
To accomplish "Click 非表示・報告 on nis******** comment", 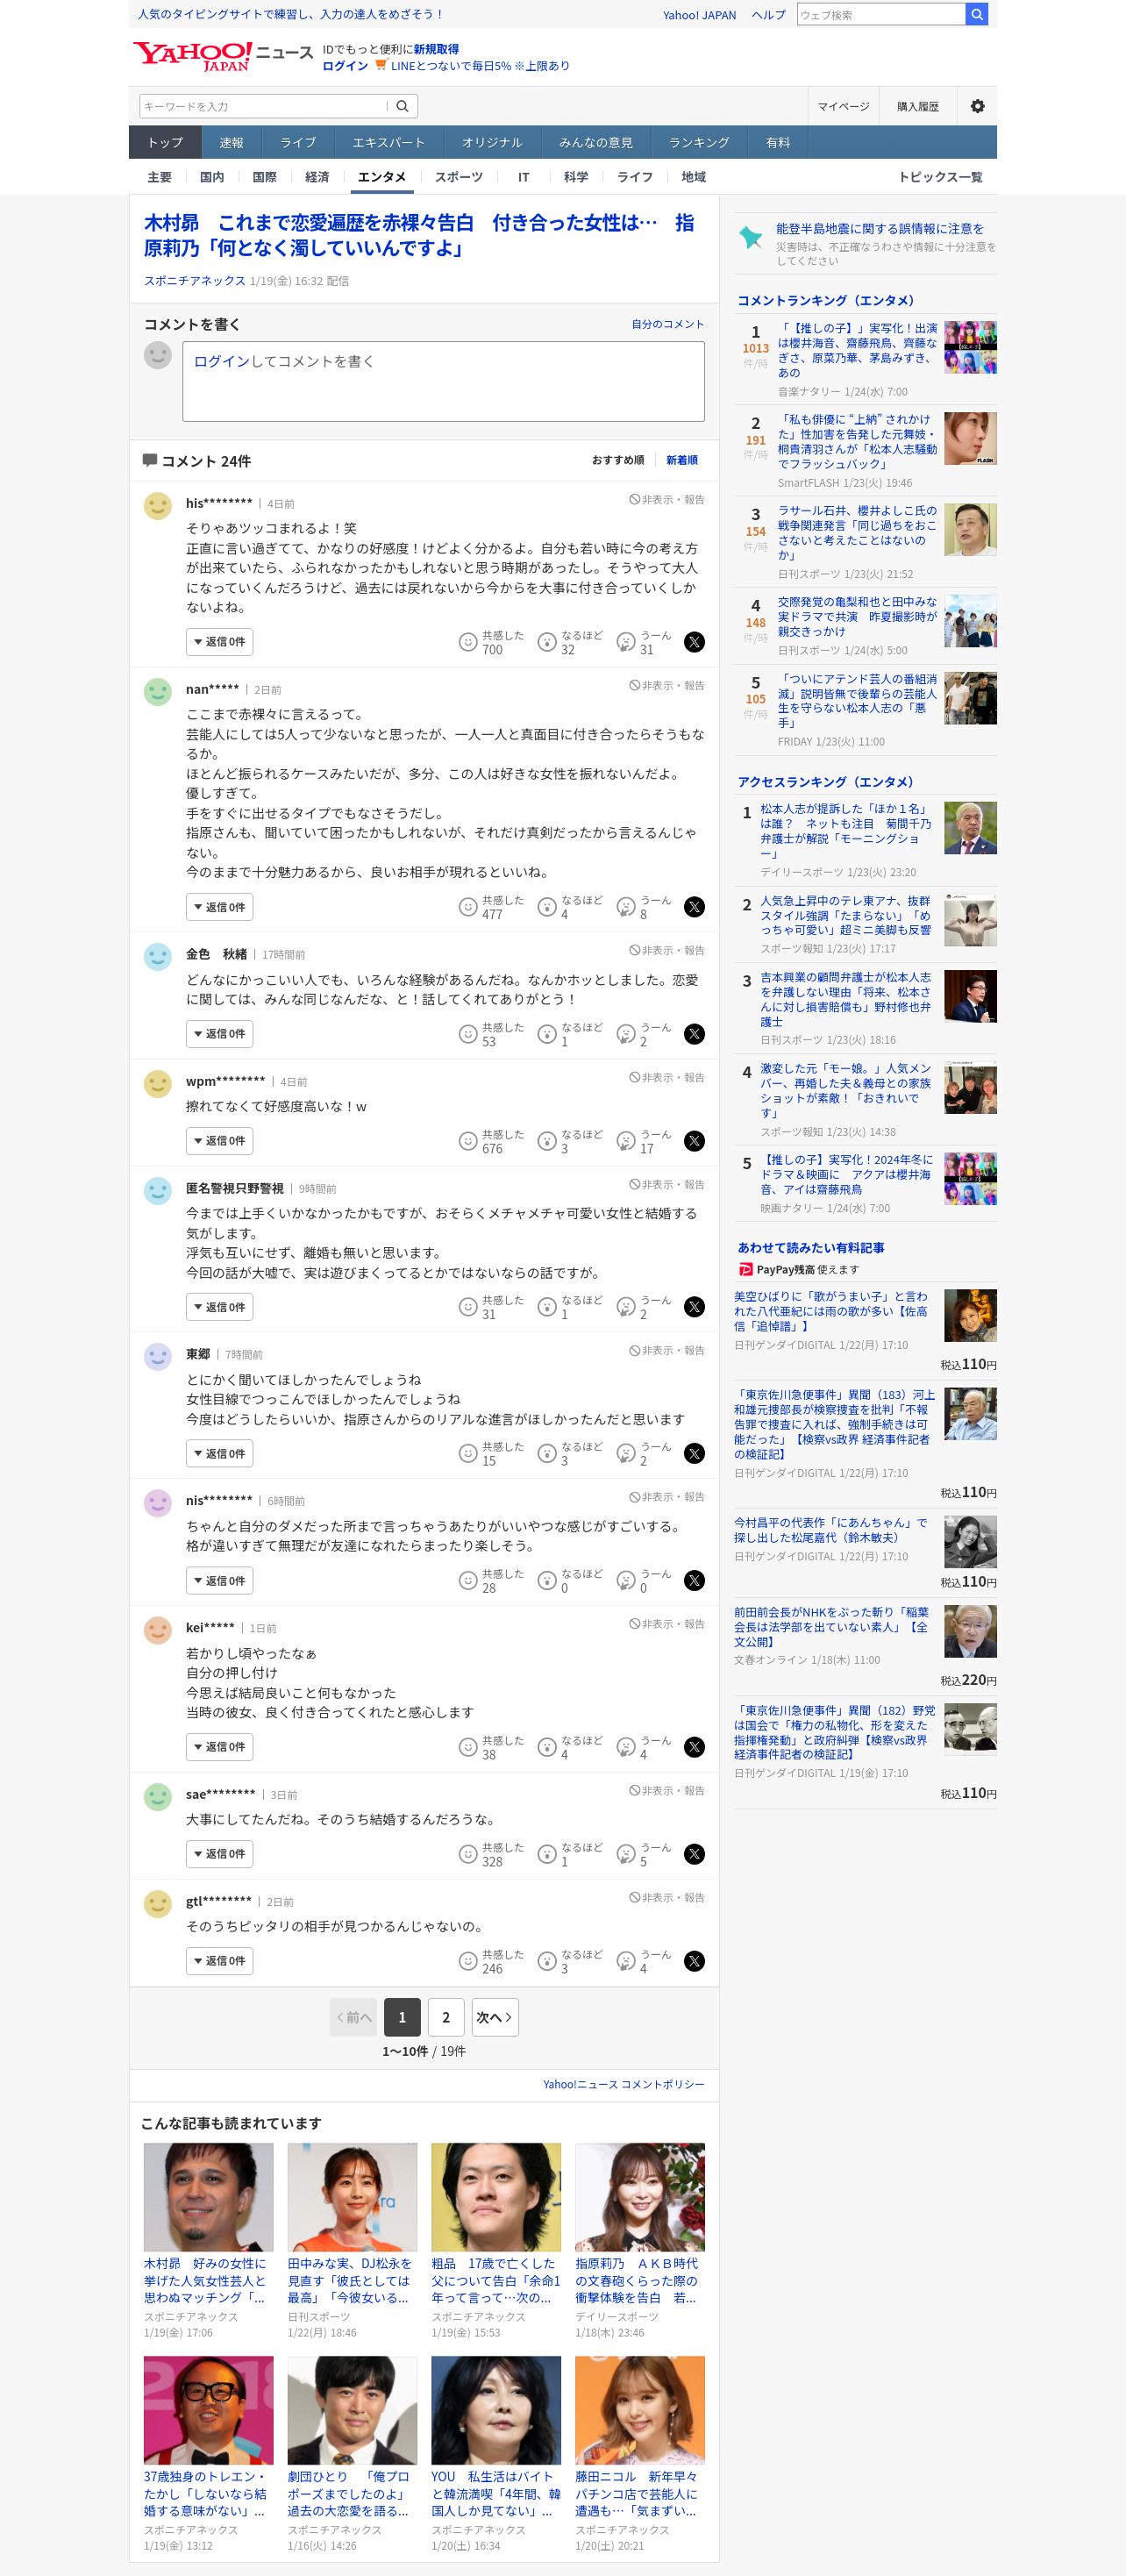I will click(x=667, y=1497).
